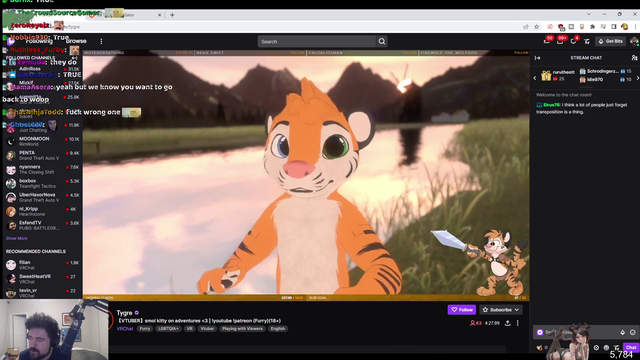Click gifter idle970 in leaderboard
This screenshot has width=640, height=360.
[595, 80]
